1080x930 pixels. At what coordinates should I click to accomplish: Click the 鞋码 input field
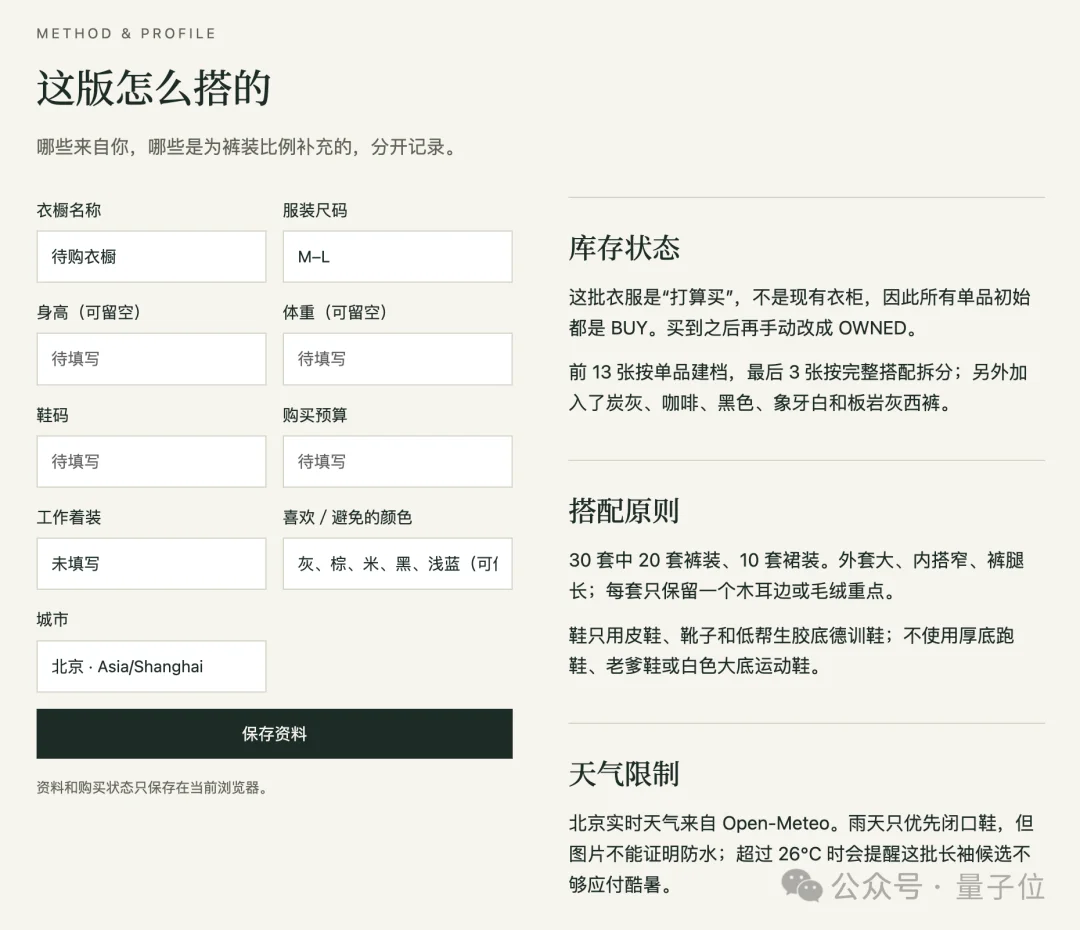pos(152,462)
